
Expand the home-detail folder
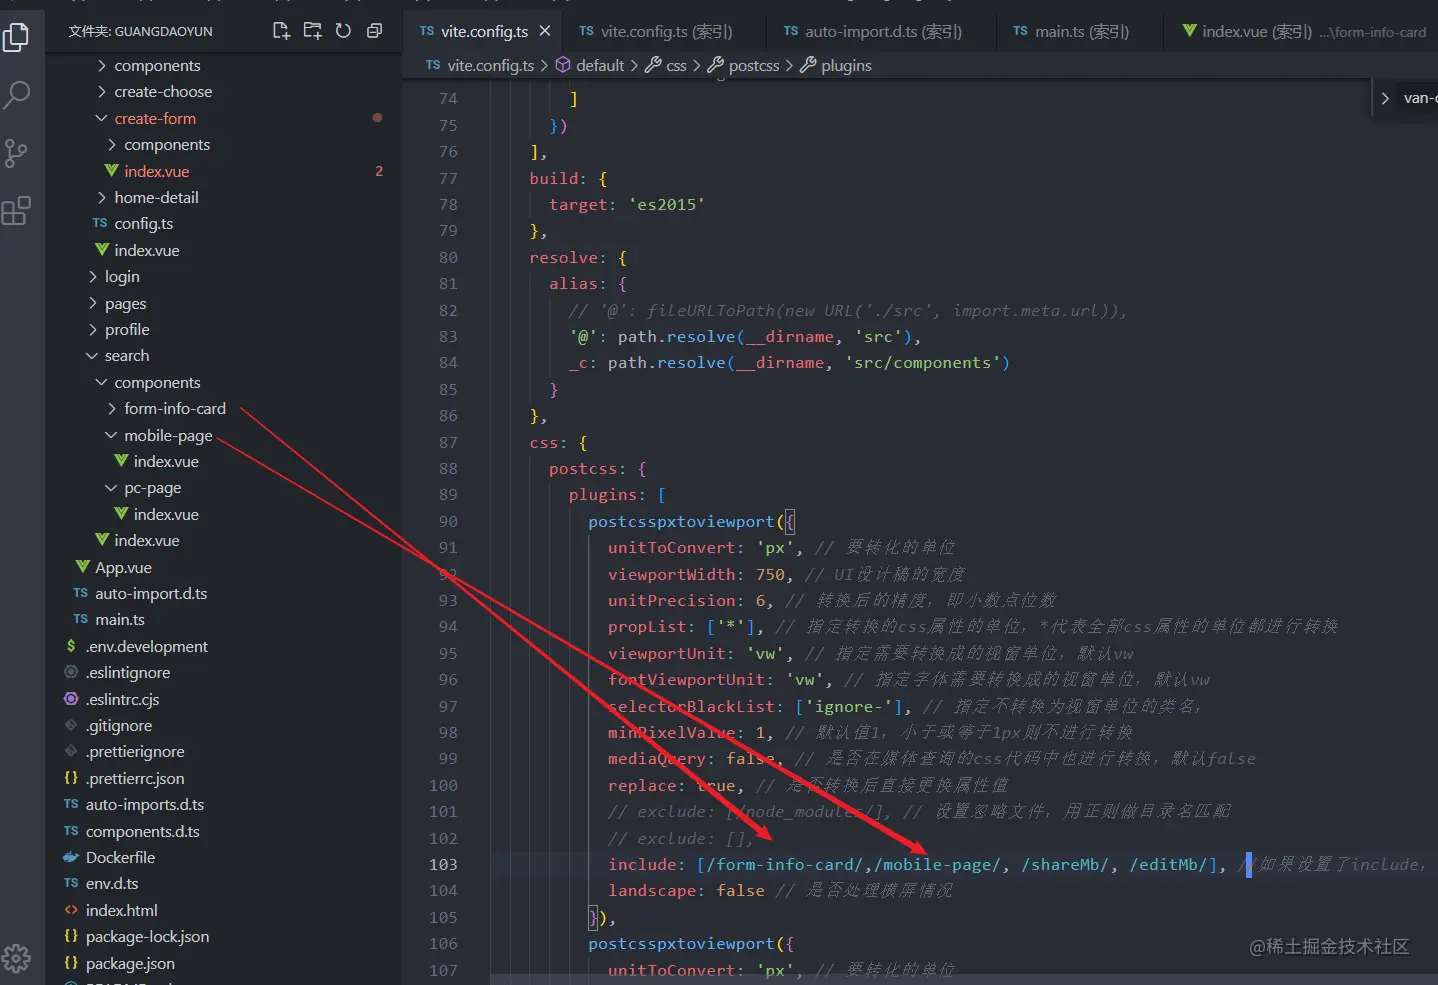(156, 198)
